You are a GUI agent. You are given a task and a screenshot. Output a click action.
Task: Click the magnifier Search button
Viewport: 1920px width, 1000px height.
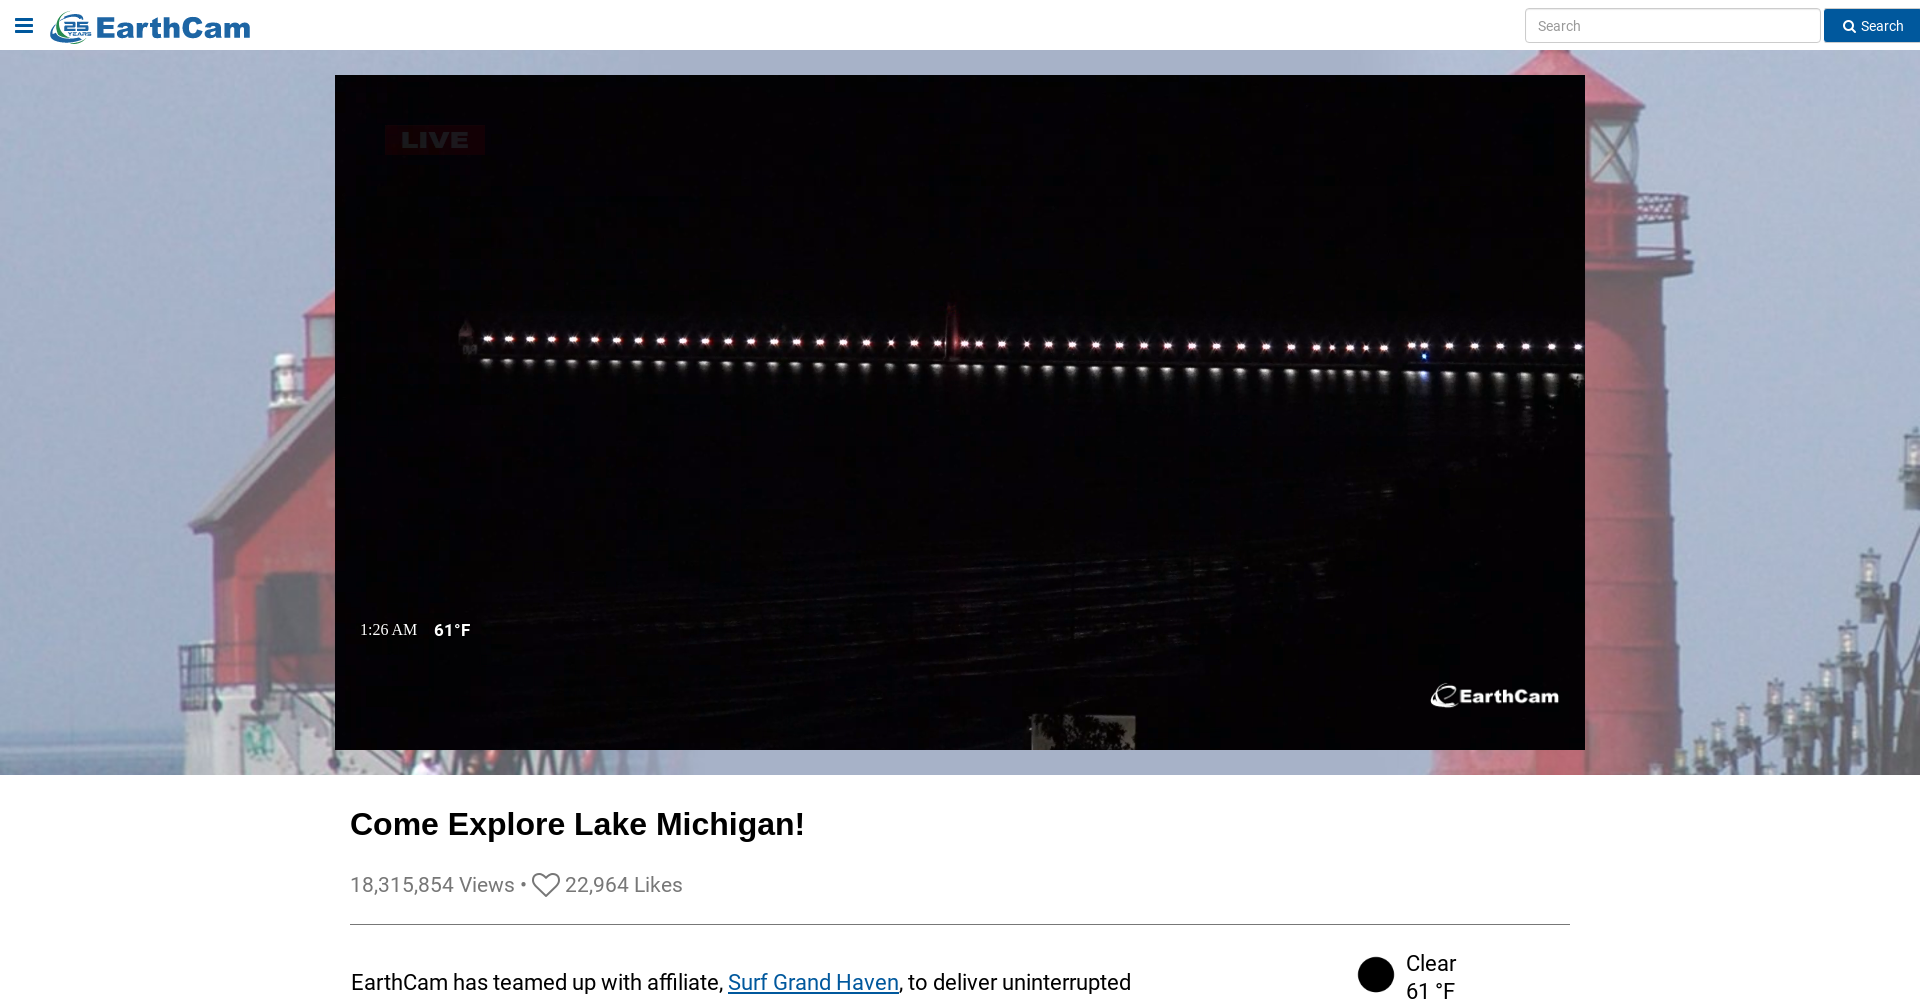pos(1872,26)
